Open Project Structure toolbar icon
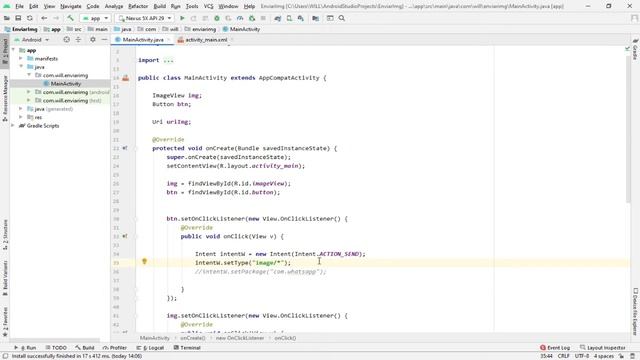640x360 pixels. pyautogui.click(x=316, y=18)
